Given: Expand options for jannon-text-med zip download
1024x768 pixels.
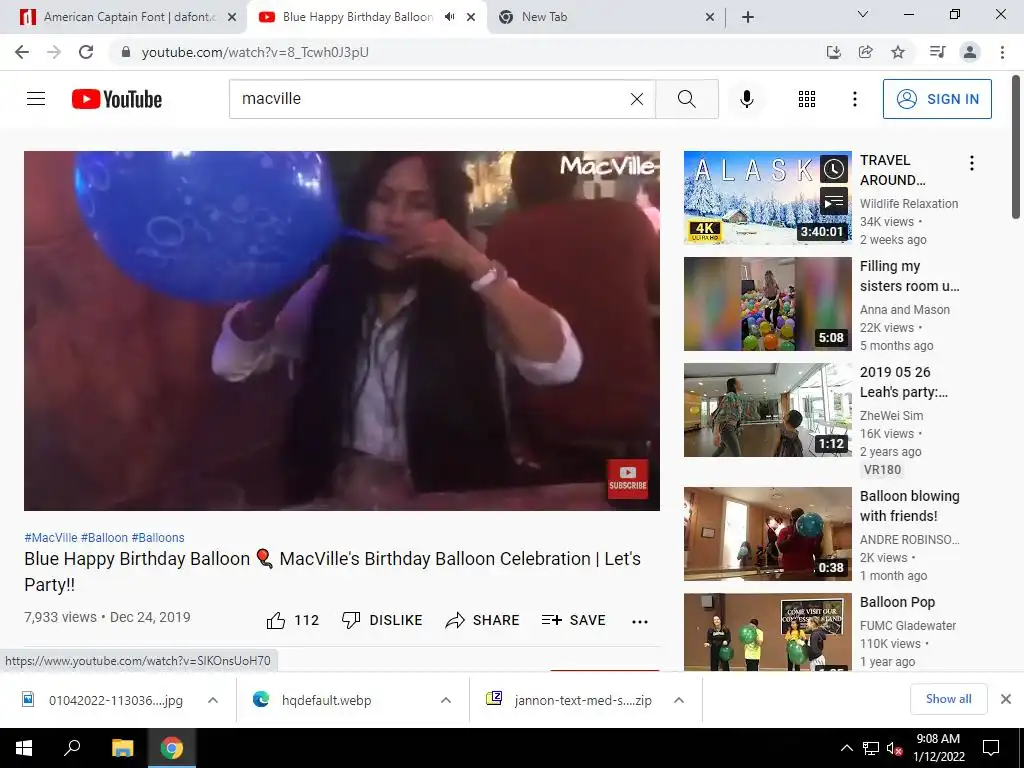Looking at the screenshot, I should click(679, 700).
